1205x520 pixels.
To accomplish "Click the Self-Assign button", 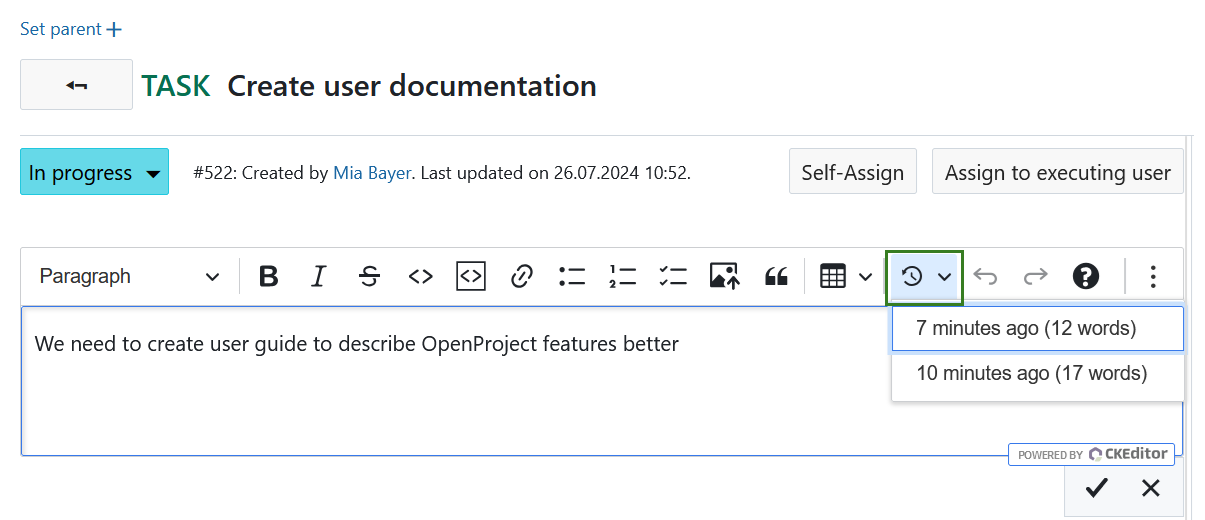I will 852,173.
